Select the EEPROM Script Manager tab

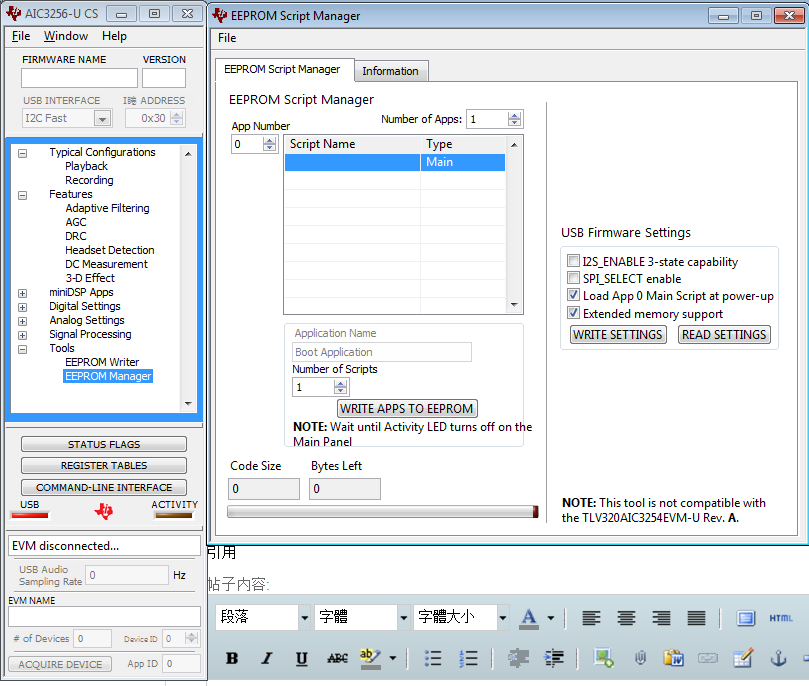(x=282, y=69)
